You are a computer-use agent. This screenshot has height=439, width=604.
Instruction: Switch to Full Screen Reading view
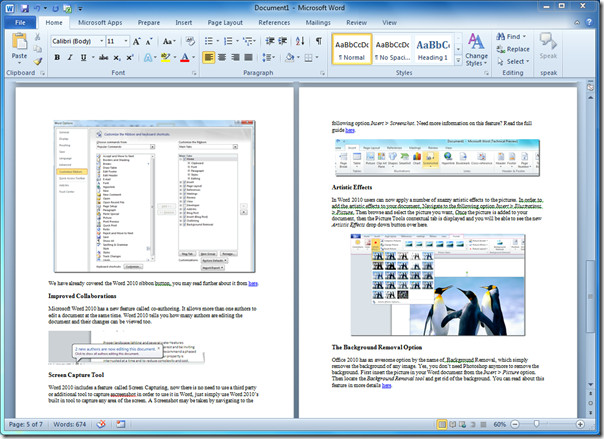[x=453, y=424]
